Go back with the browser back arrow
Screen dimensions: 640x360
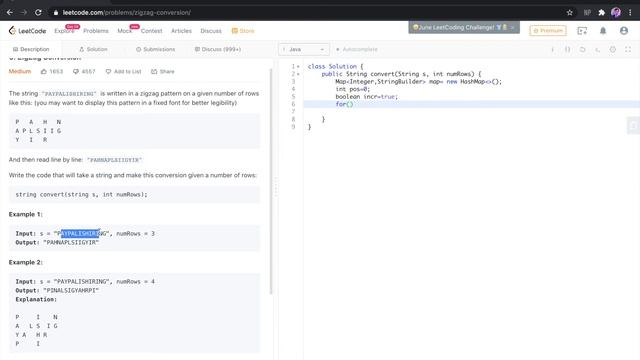click(10, 13)
